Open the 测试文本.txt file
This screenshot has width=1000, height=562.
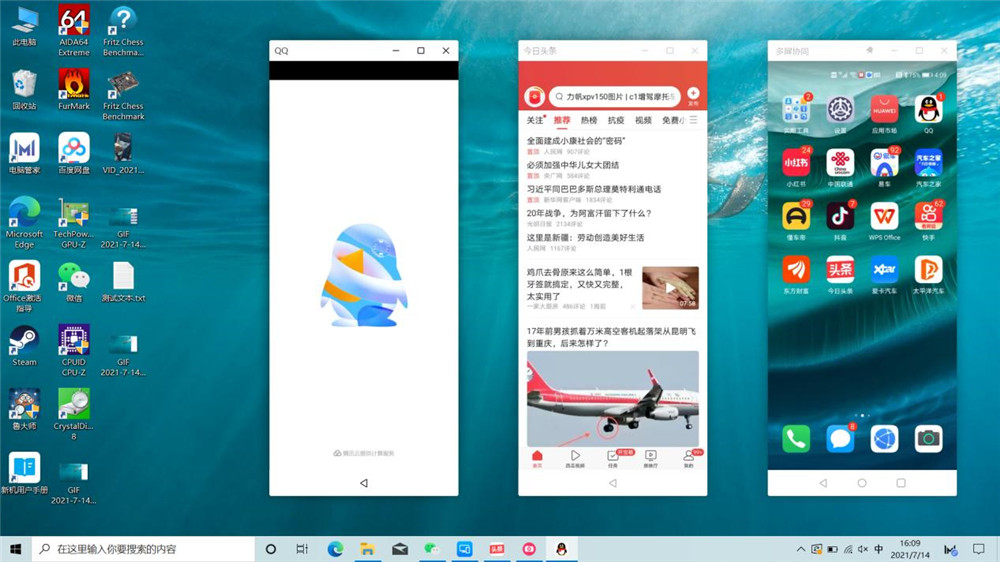[123, 281]
